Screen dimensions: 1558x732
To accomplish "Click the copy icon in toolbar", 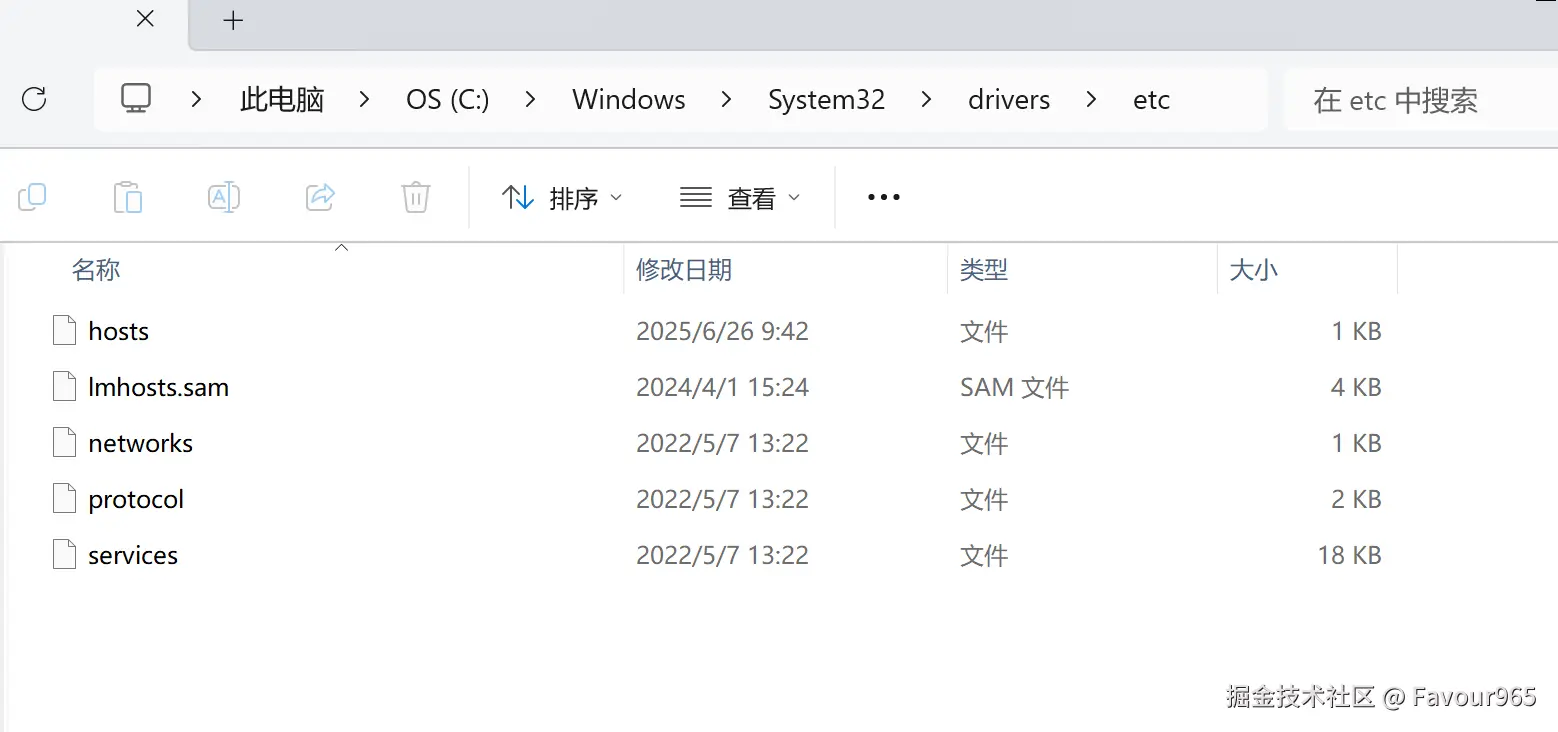I will (32, 197).
